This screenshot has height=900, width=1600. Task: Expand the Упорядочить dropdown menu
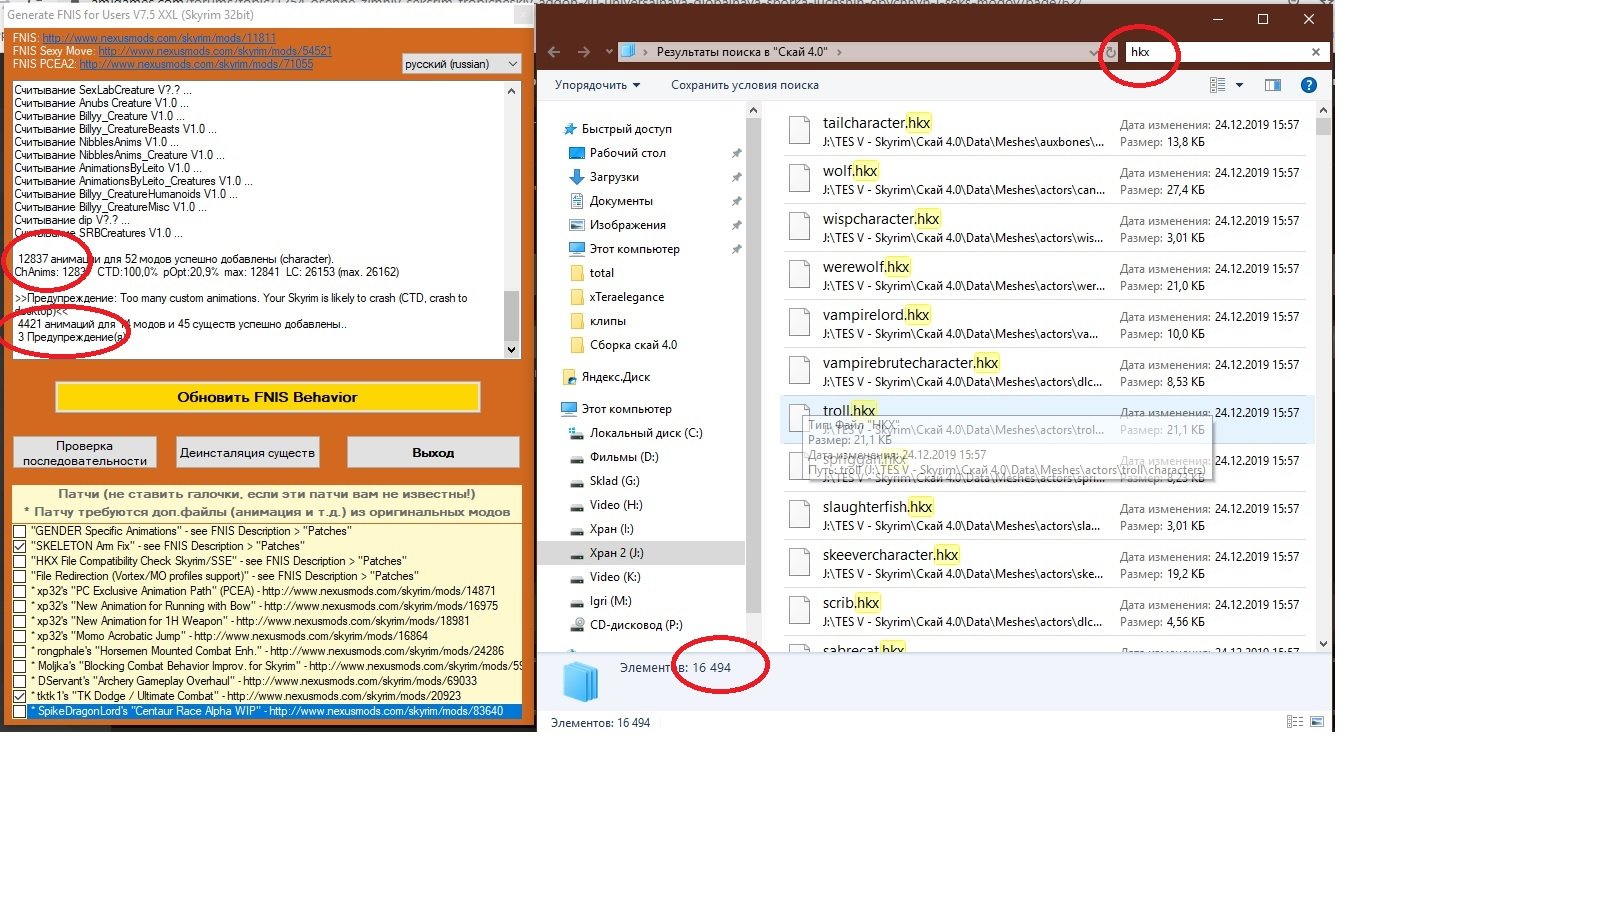[597, 85]
